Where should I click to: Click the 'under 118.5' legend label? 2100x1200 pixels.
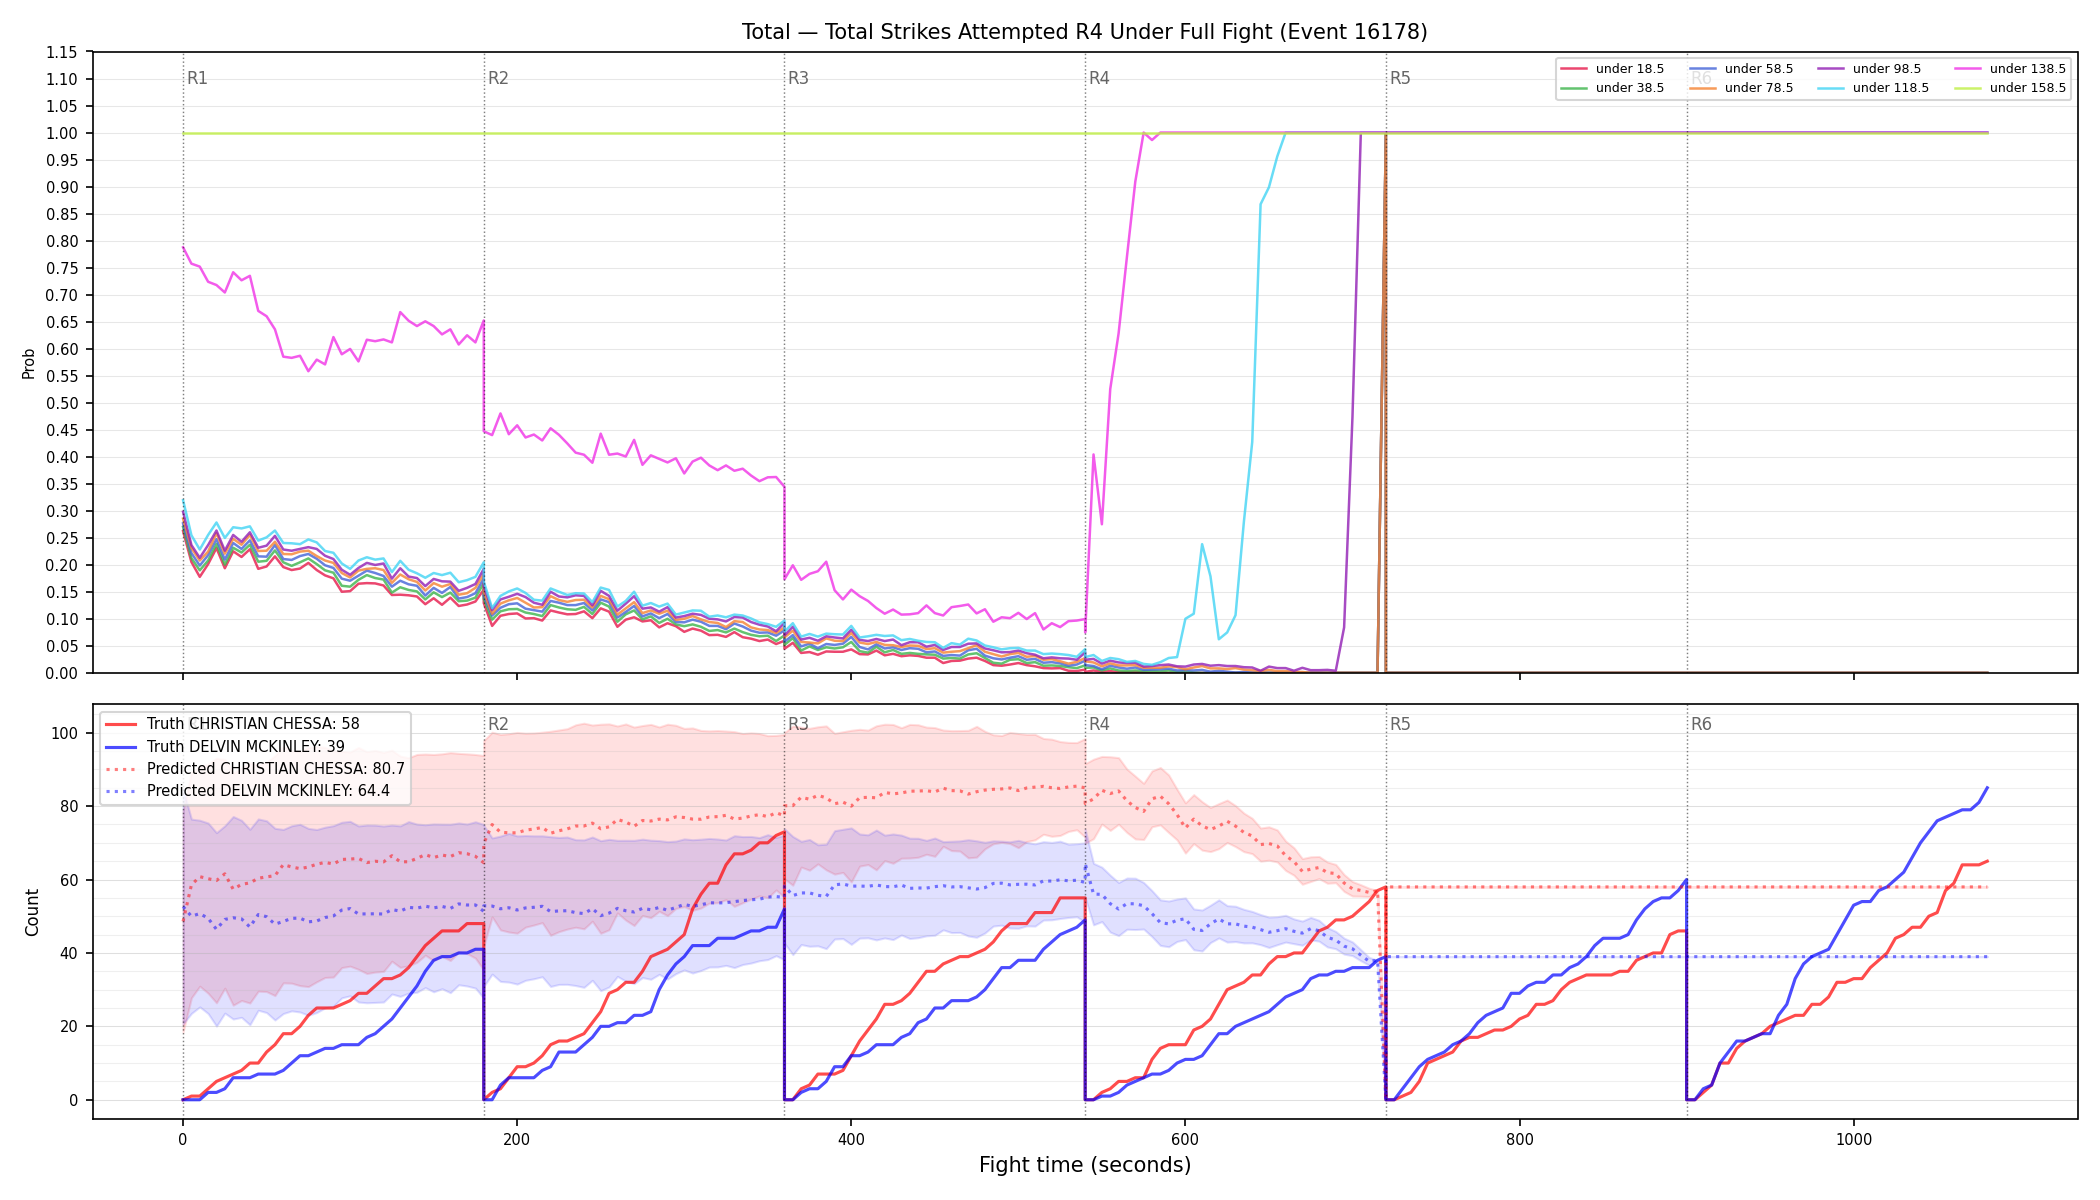[1891, 88]
